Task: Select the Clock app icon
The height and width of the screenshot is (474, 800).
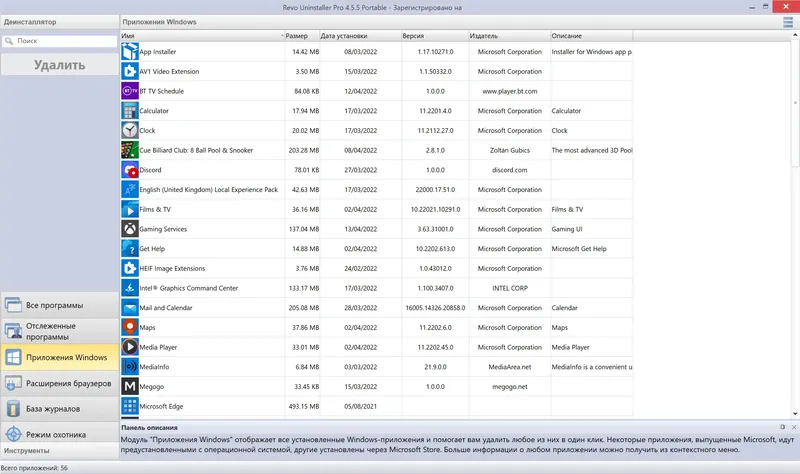Action: [x=130, y=130]
